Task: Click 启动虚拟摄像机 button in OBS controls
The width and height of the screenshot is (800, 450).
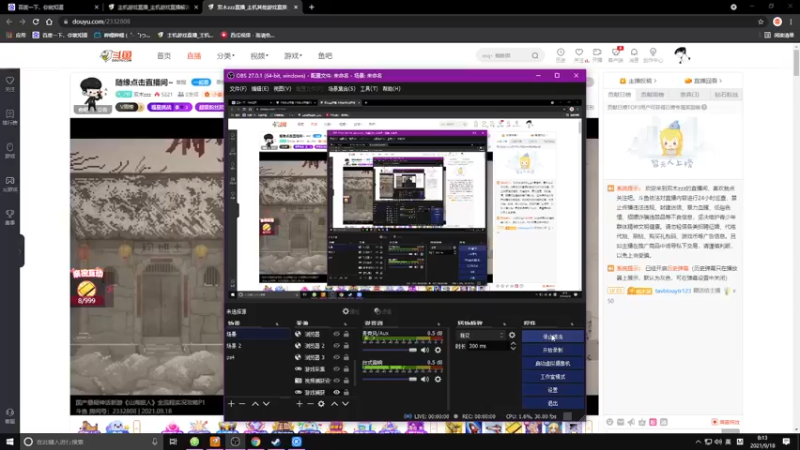Action: 553,363
